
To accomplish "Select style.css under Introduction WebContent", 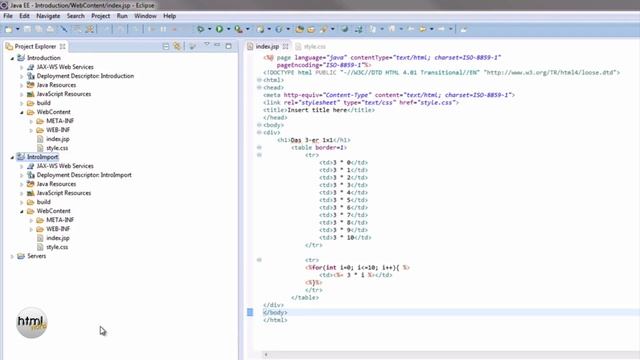I will pyautogui.click(x=57, y=148).
